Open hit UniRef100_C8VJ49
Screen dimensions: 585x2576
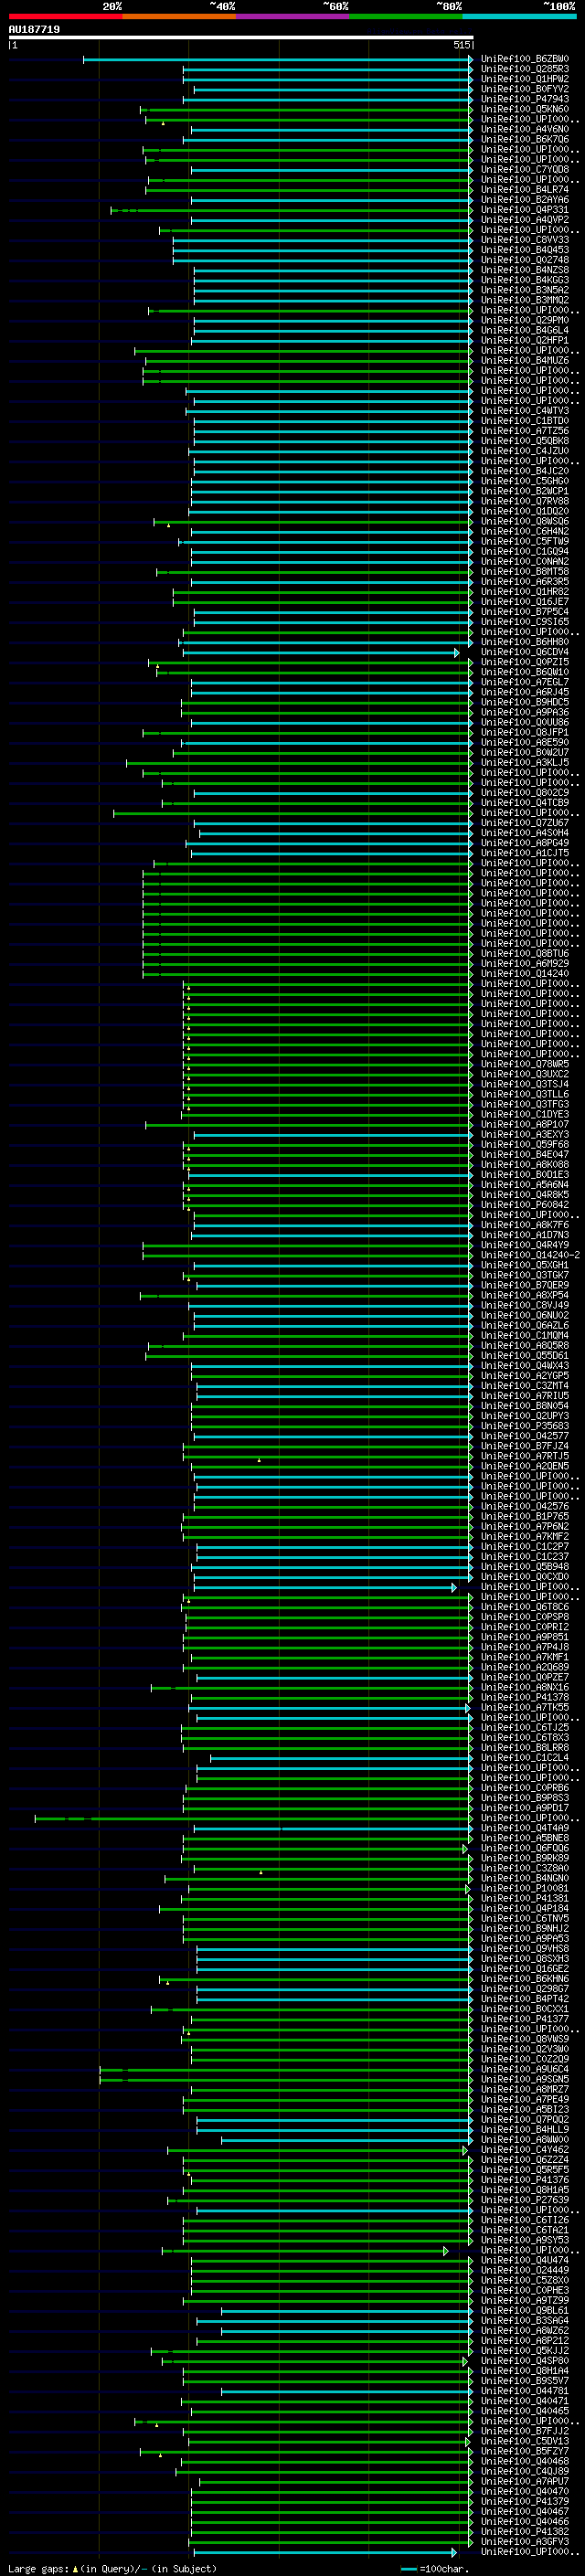pyautogui.click(x=524, y=1305)
